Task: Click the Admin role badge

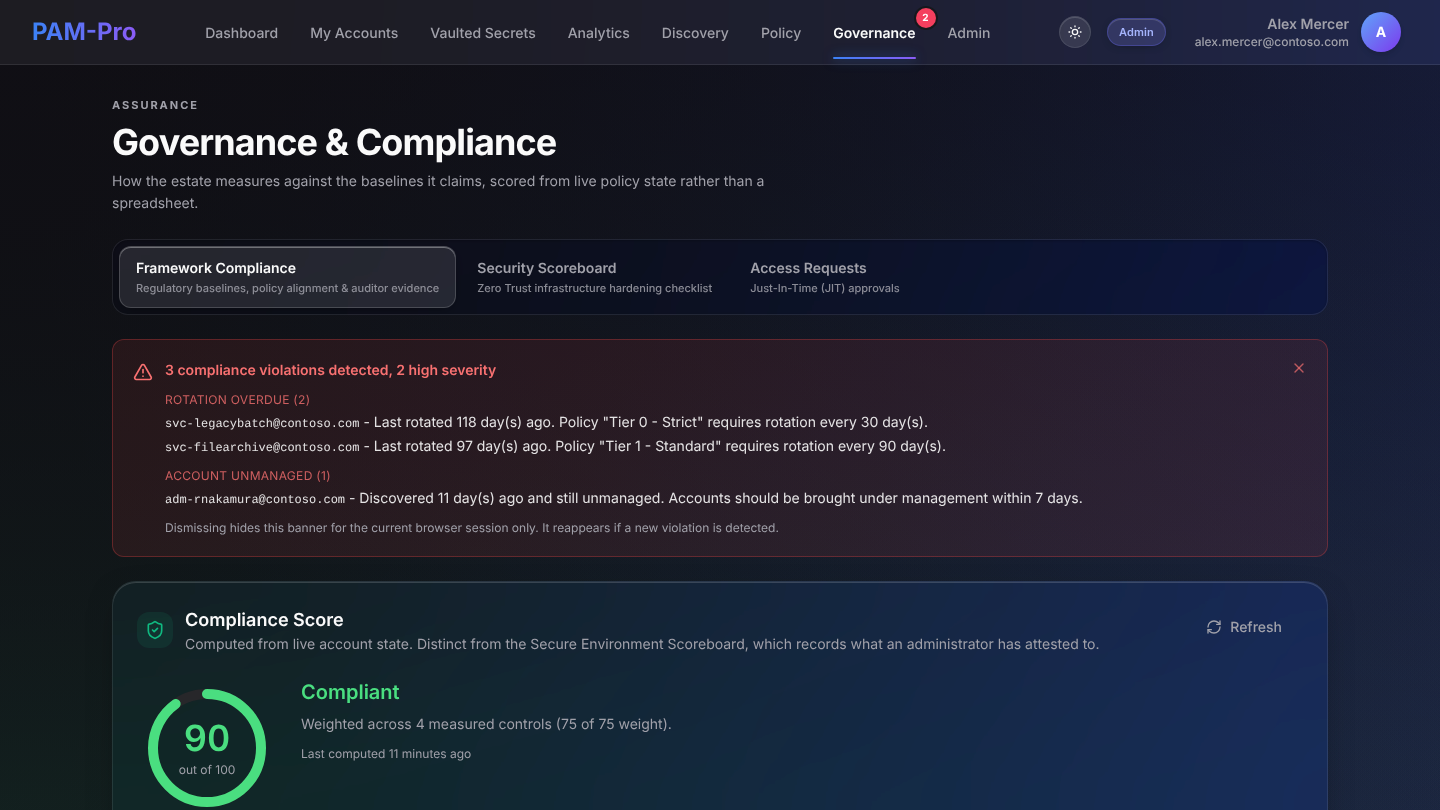Action: (1136, 32)
